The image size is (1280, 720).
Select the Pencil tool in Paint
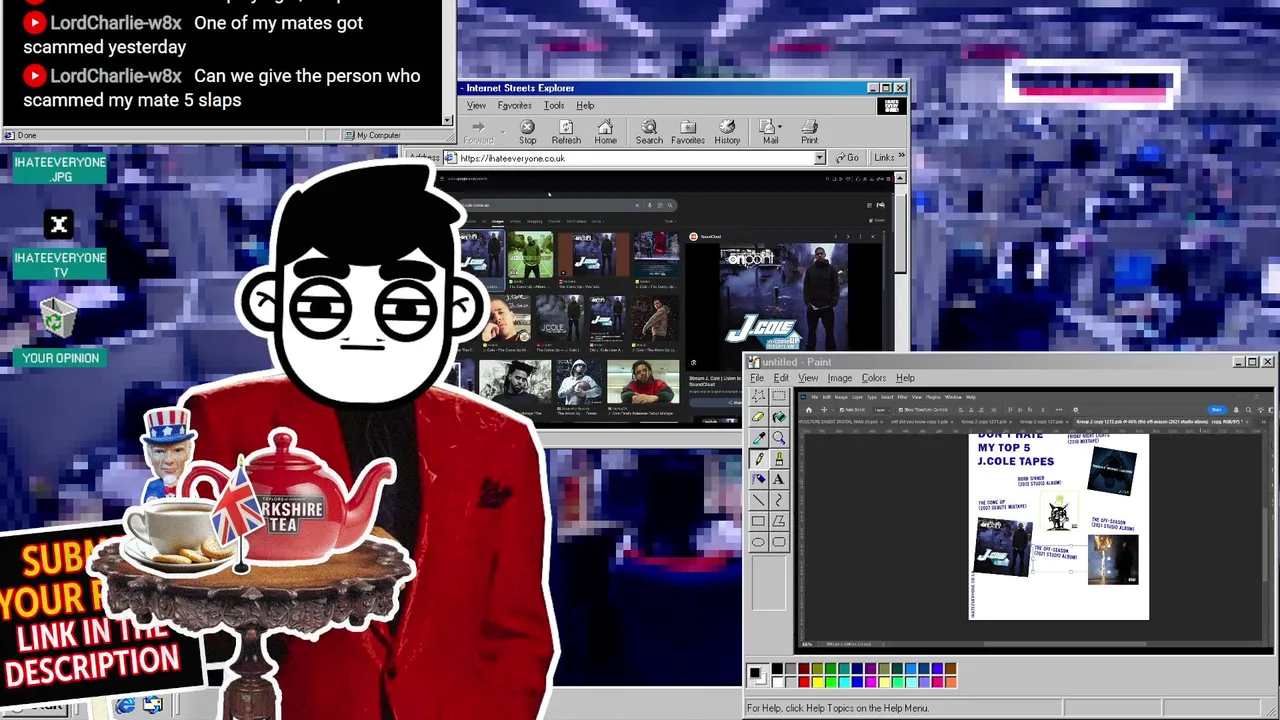point(759,459)
